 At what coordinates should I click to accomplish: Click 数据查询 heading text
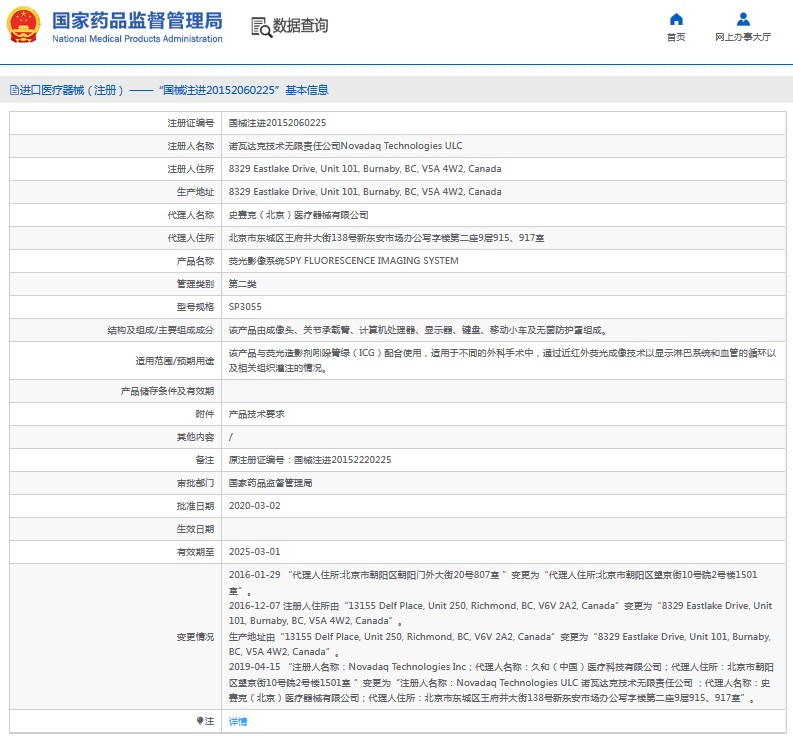tap(300, 25)
